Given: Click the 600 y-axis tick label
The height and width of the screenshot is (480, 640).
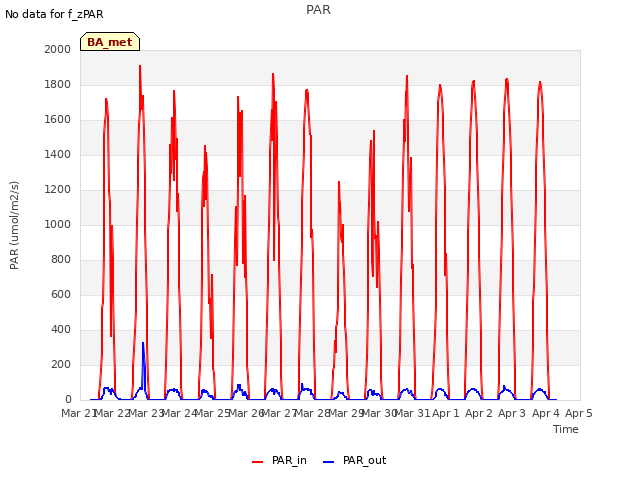Looking at the screenshot, I should click(x=61, y=295).
